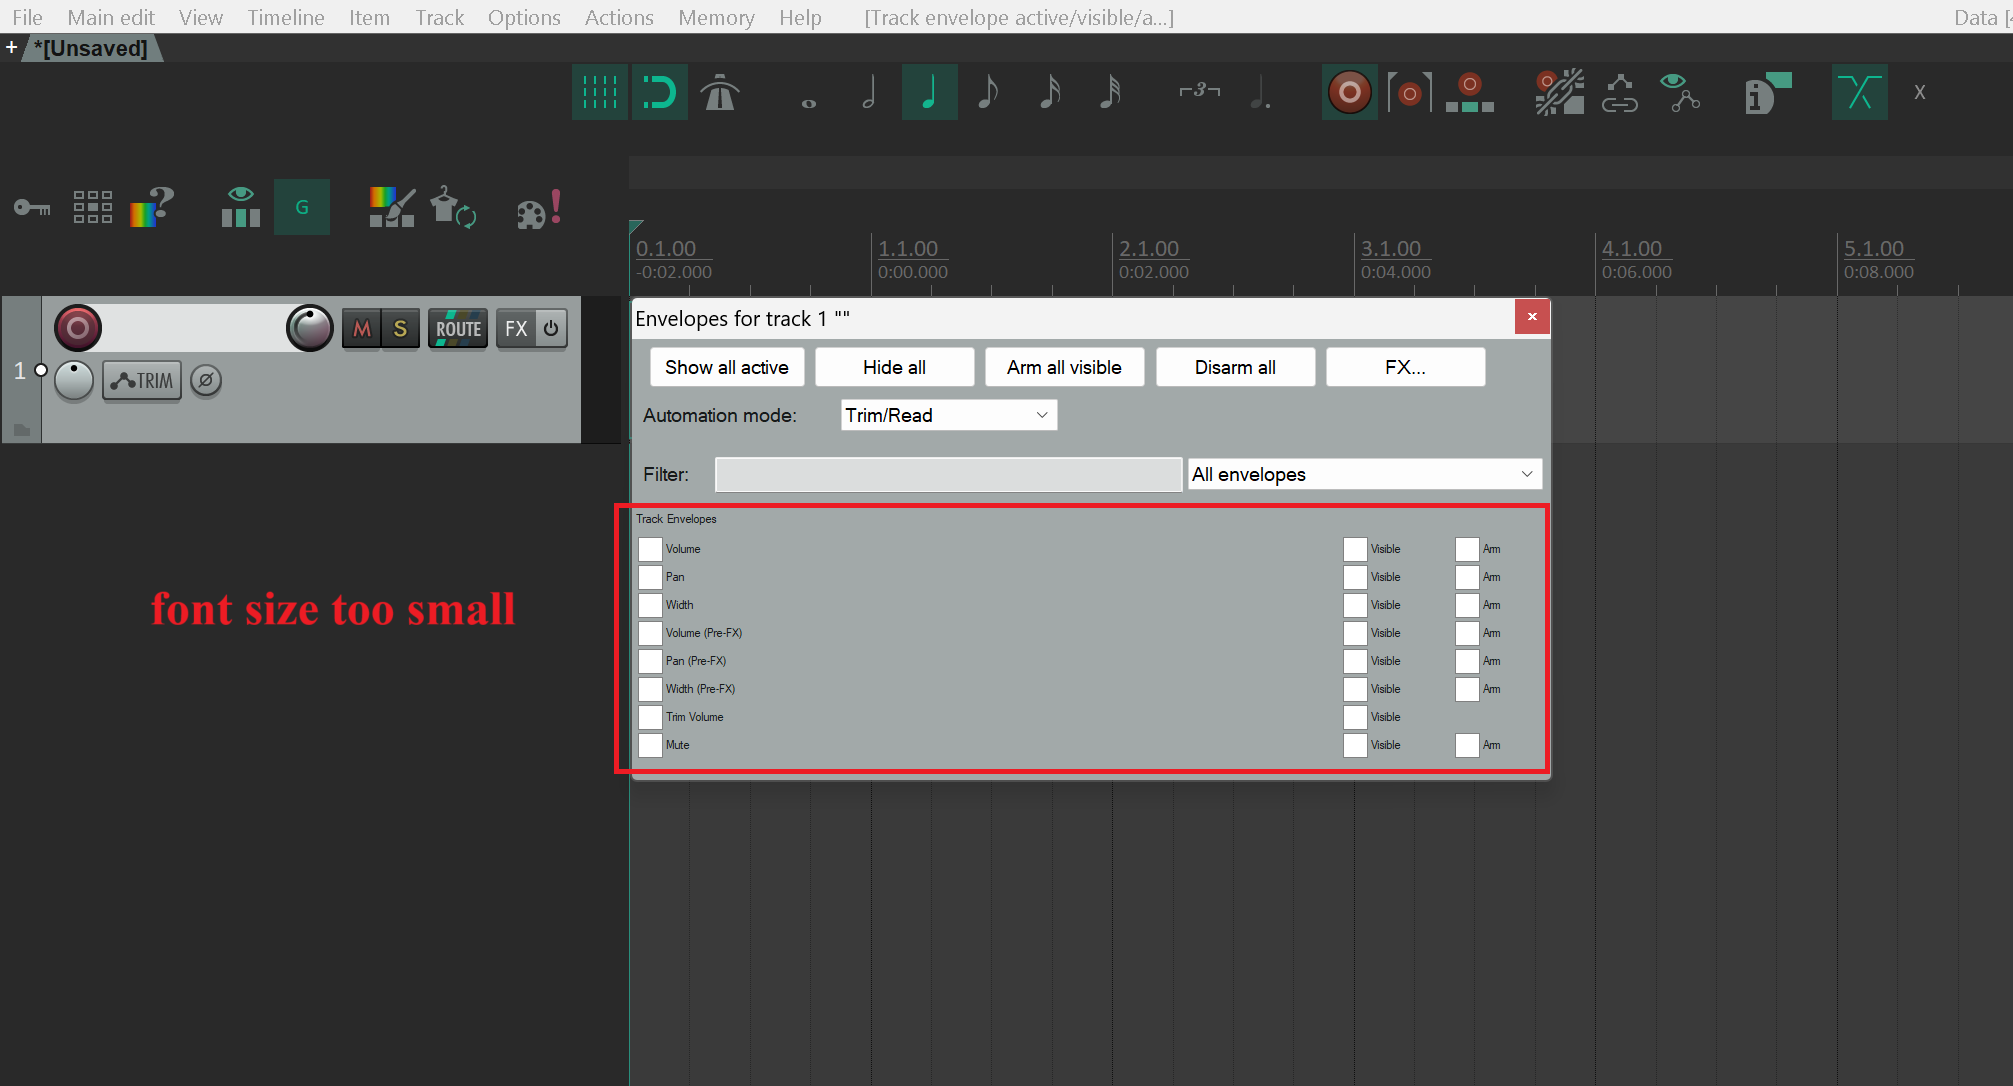Click the key icon in left toolbar

pos(32,208)
